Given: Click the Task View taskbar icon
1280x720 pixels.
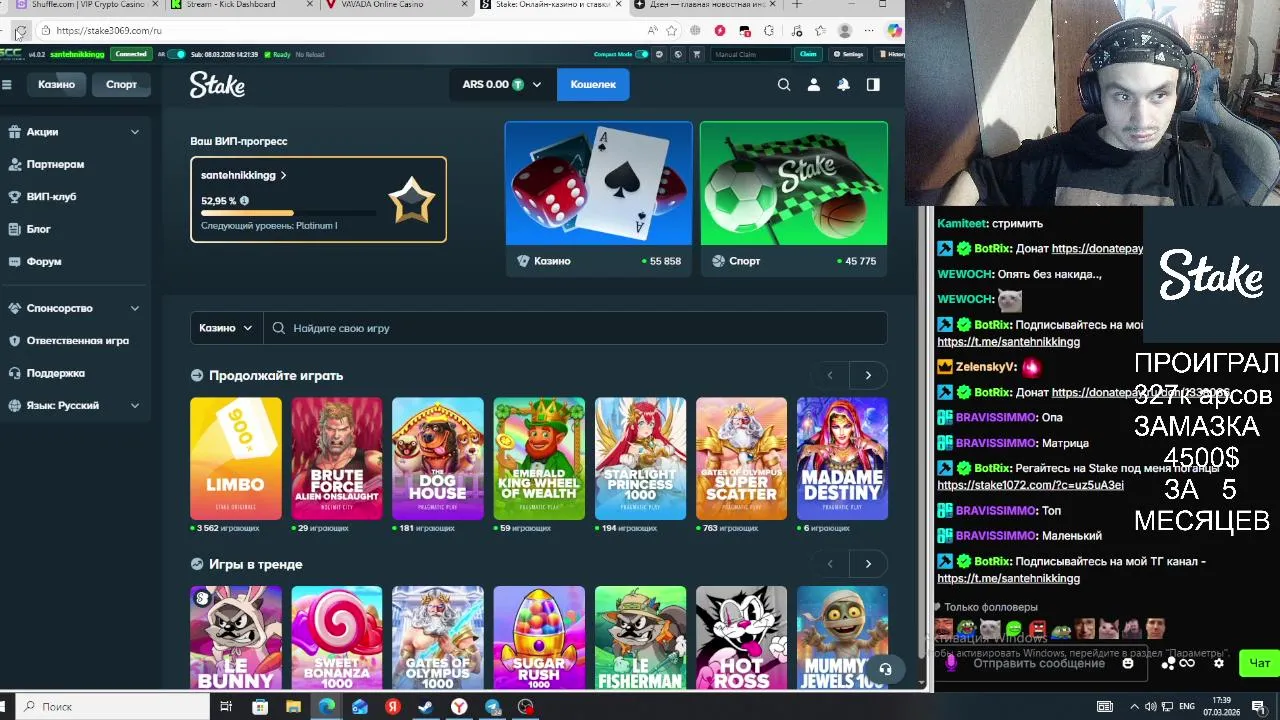Looking at the screenshot, I should (226, 707).
